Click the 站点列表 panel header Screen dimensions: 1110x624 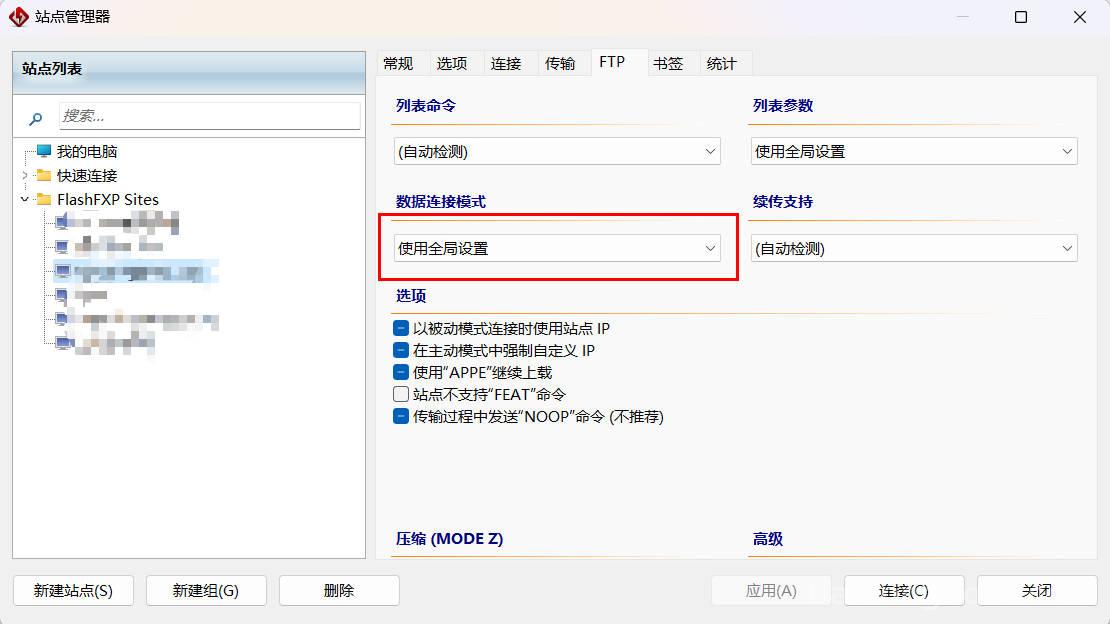coord(189,72)
